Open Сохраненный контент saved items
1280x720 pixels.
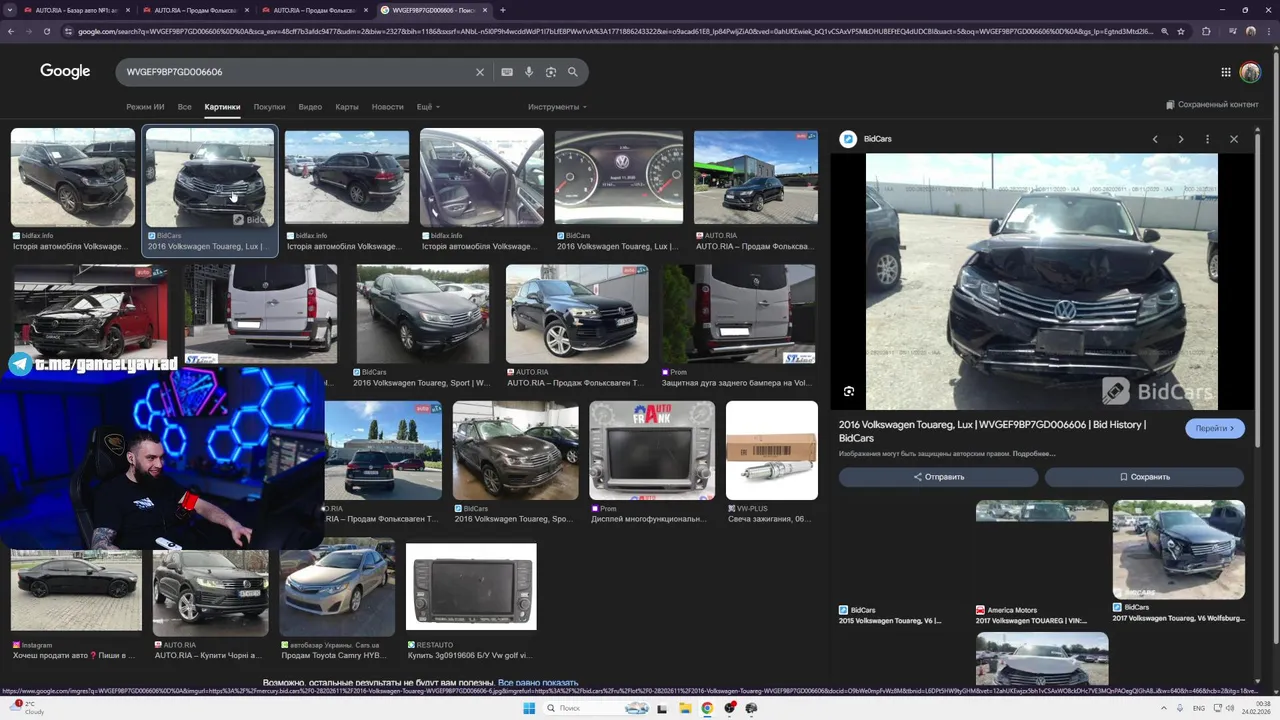pyautogui.click(x=1212, y=105)
